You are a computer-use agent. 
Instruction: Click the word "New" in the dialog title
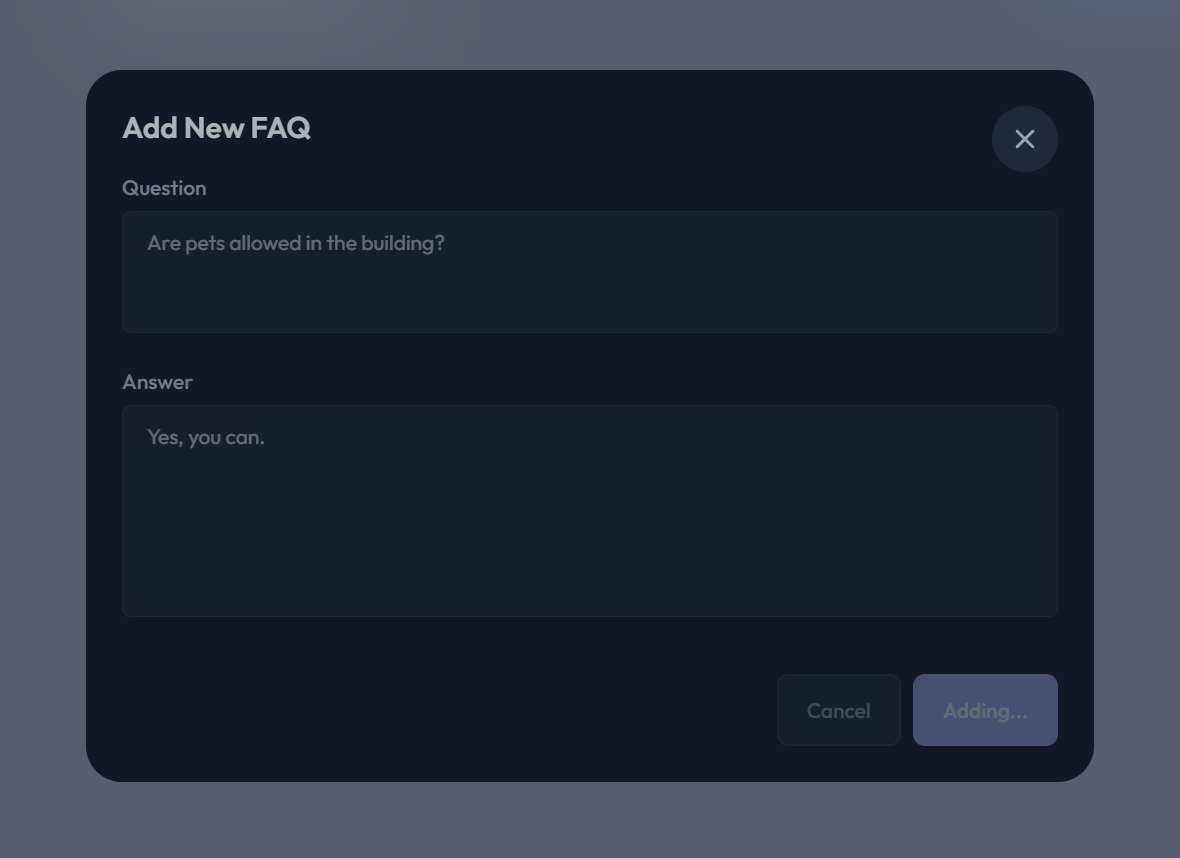pyautogui.click(x=214, y=128)
